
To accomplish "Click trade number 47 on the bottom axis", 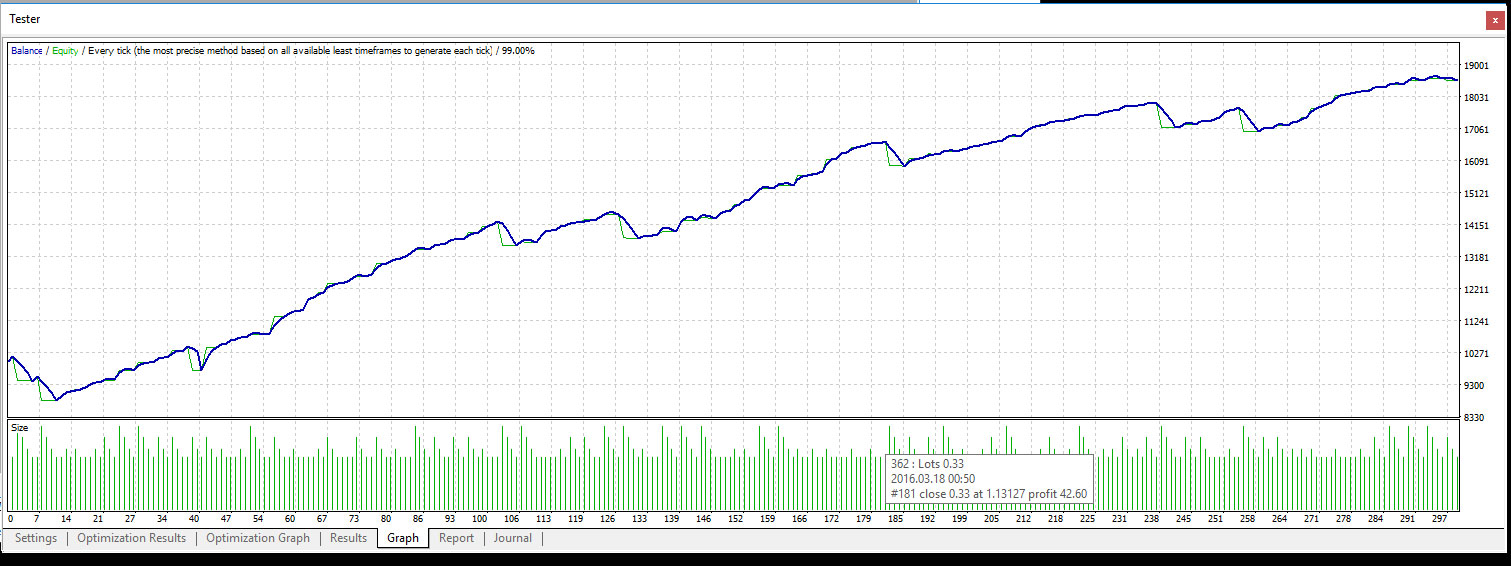I will [x=226, y=519].
